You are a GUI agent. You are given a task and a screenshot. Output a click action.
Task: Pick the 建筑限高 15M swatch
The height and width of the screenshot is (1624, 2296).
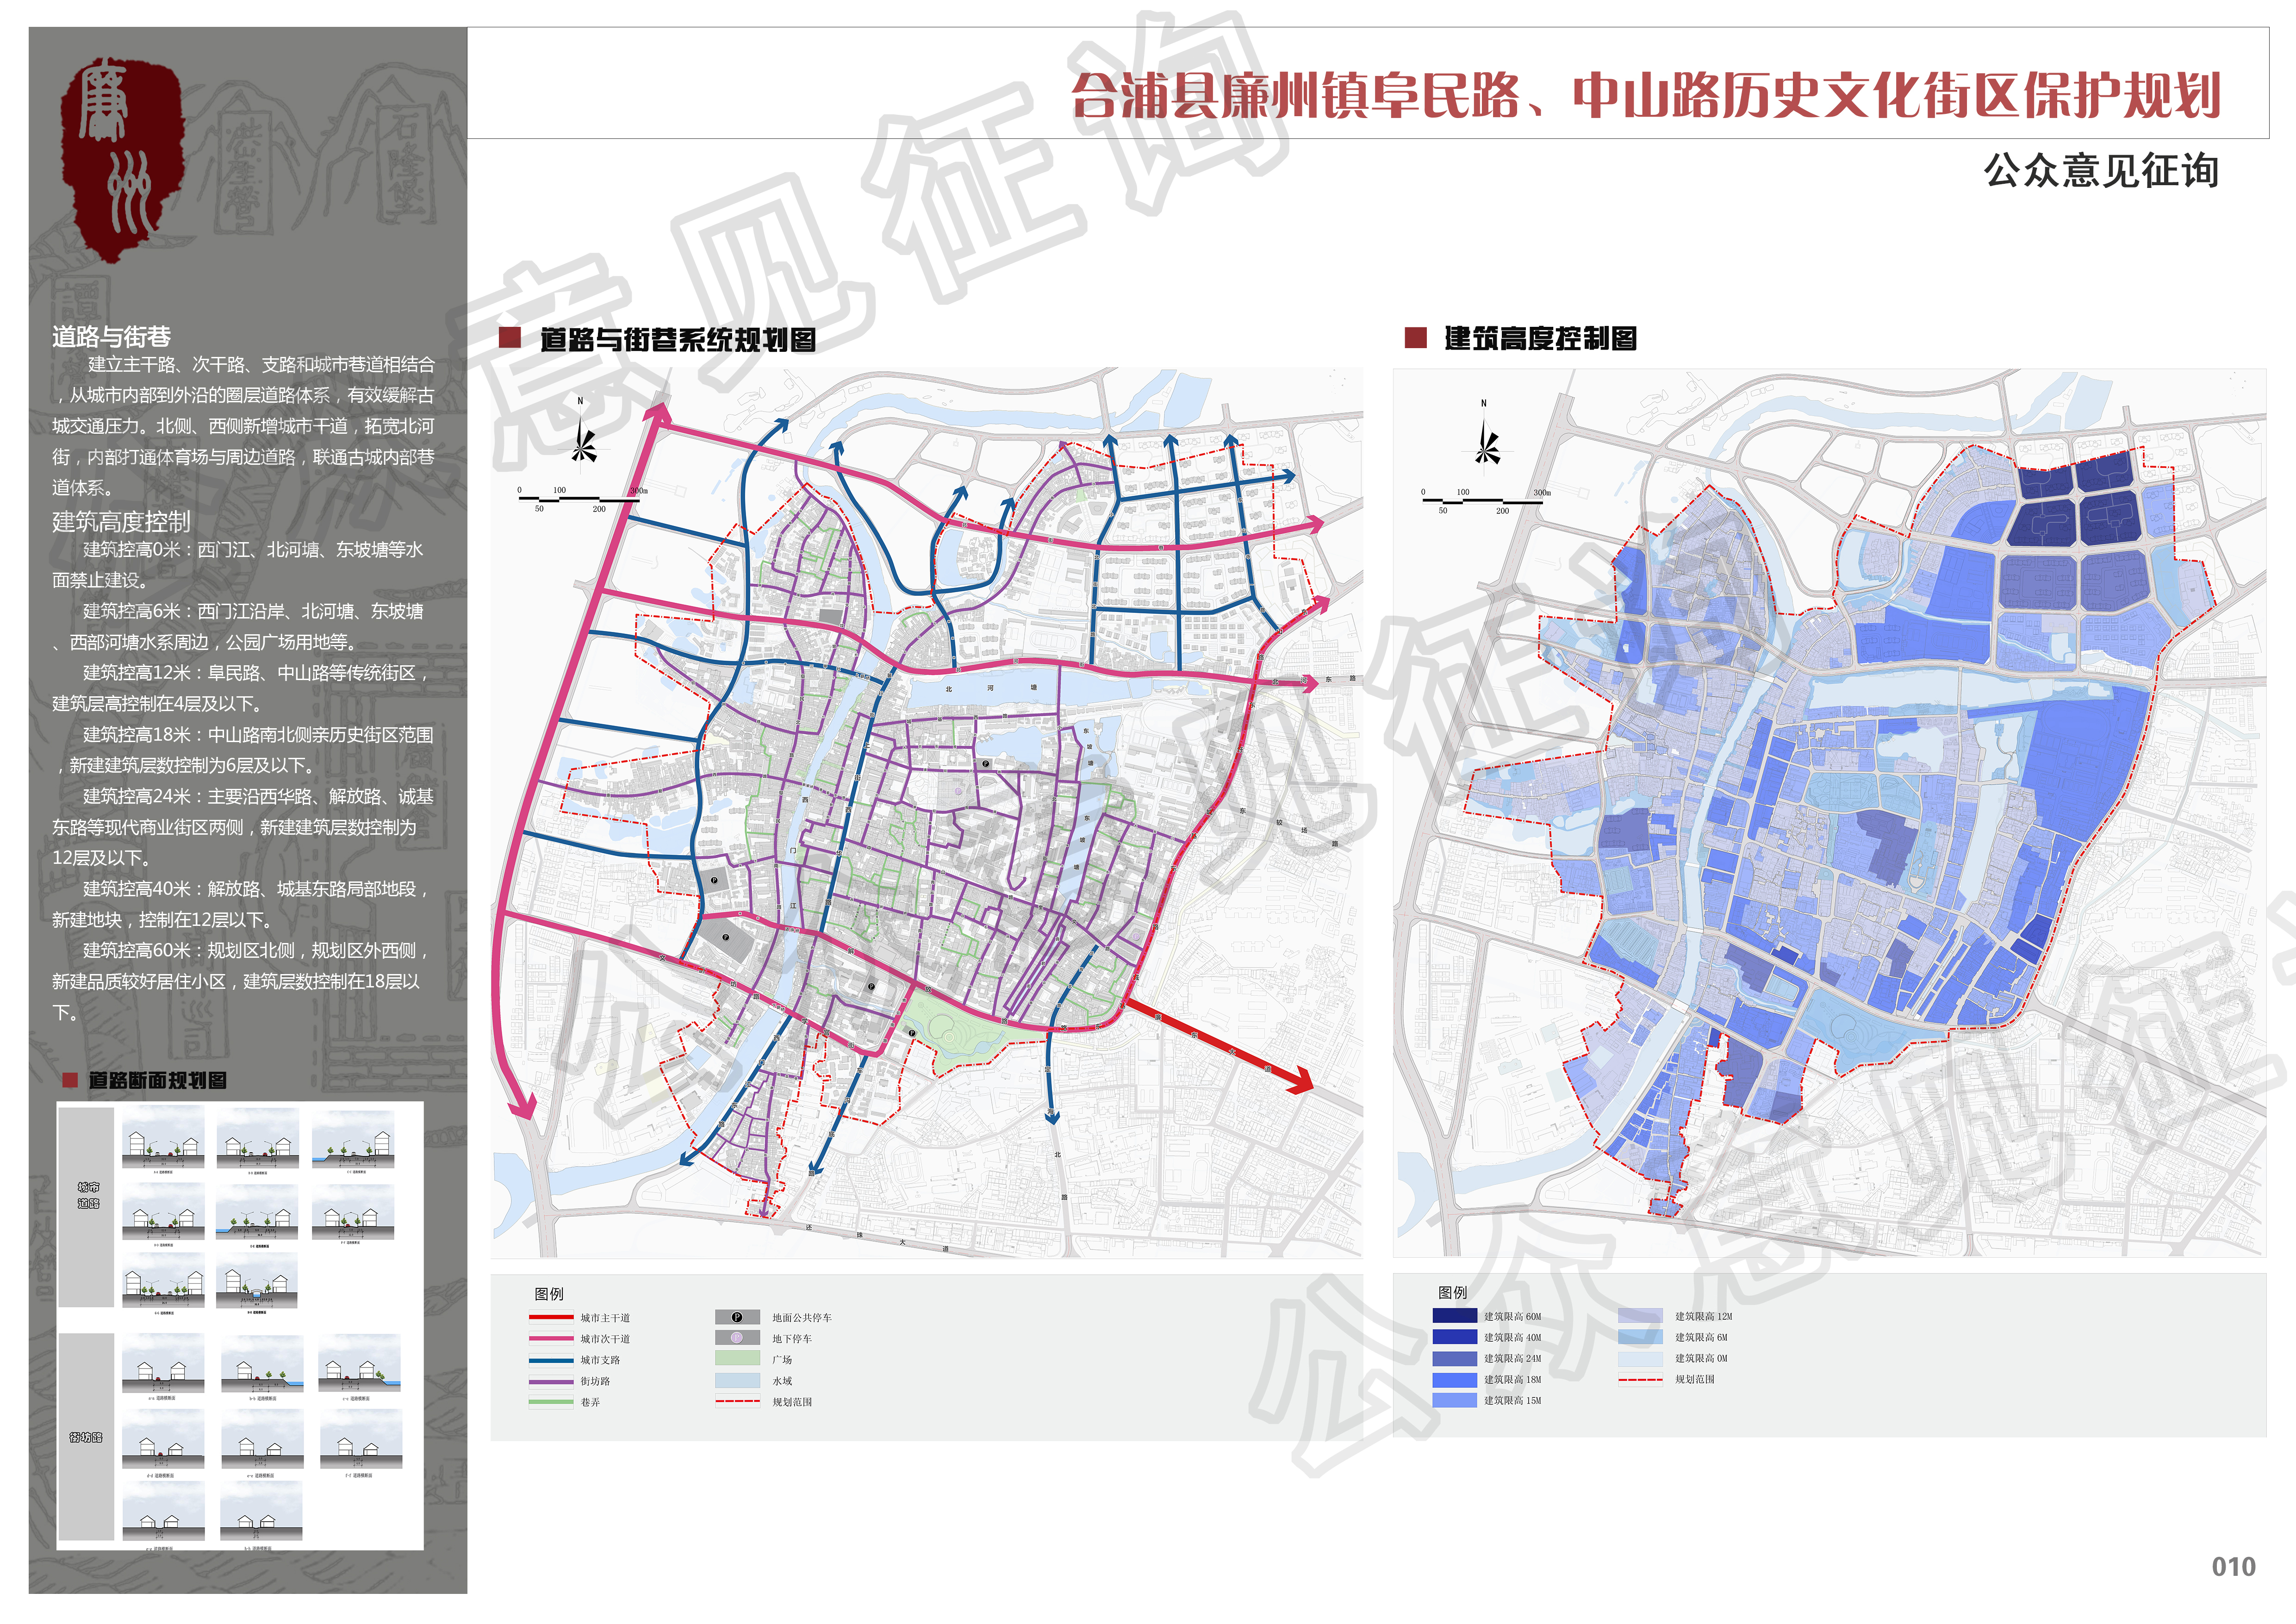point(1454,1400)
